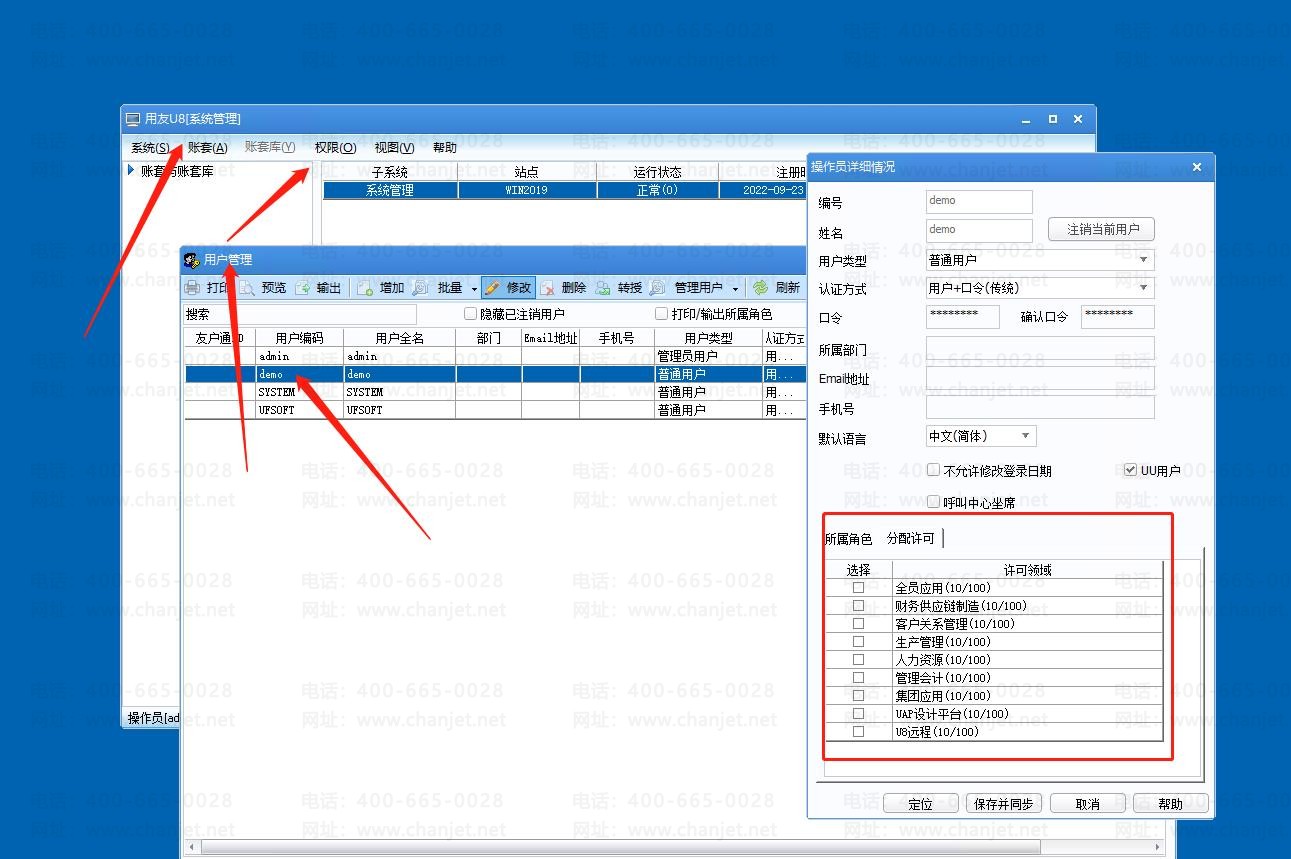Open the 帮助 menu

[x=445, y=147]
